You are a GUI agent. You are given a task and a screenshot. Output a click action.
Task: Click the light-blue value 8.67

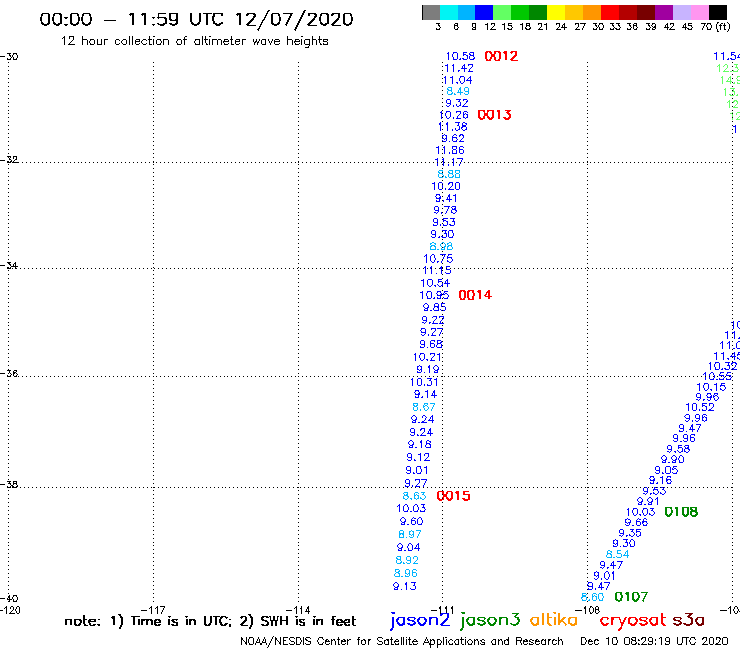(424, 407)
